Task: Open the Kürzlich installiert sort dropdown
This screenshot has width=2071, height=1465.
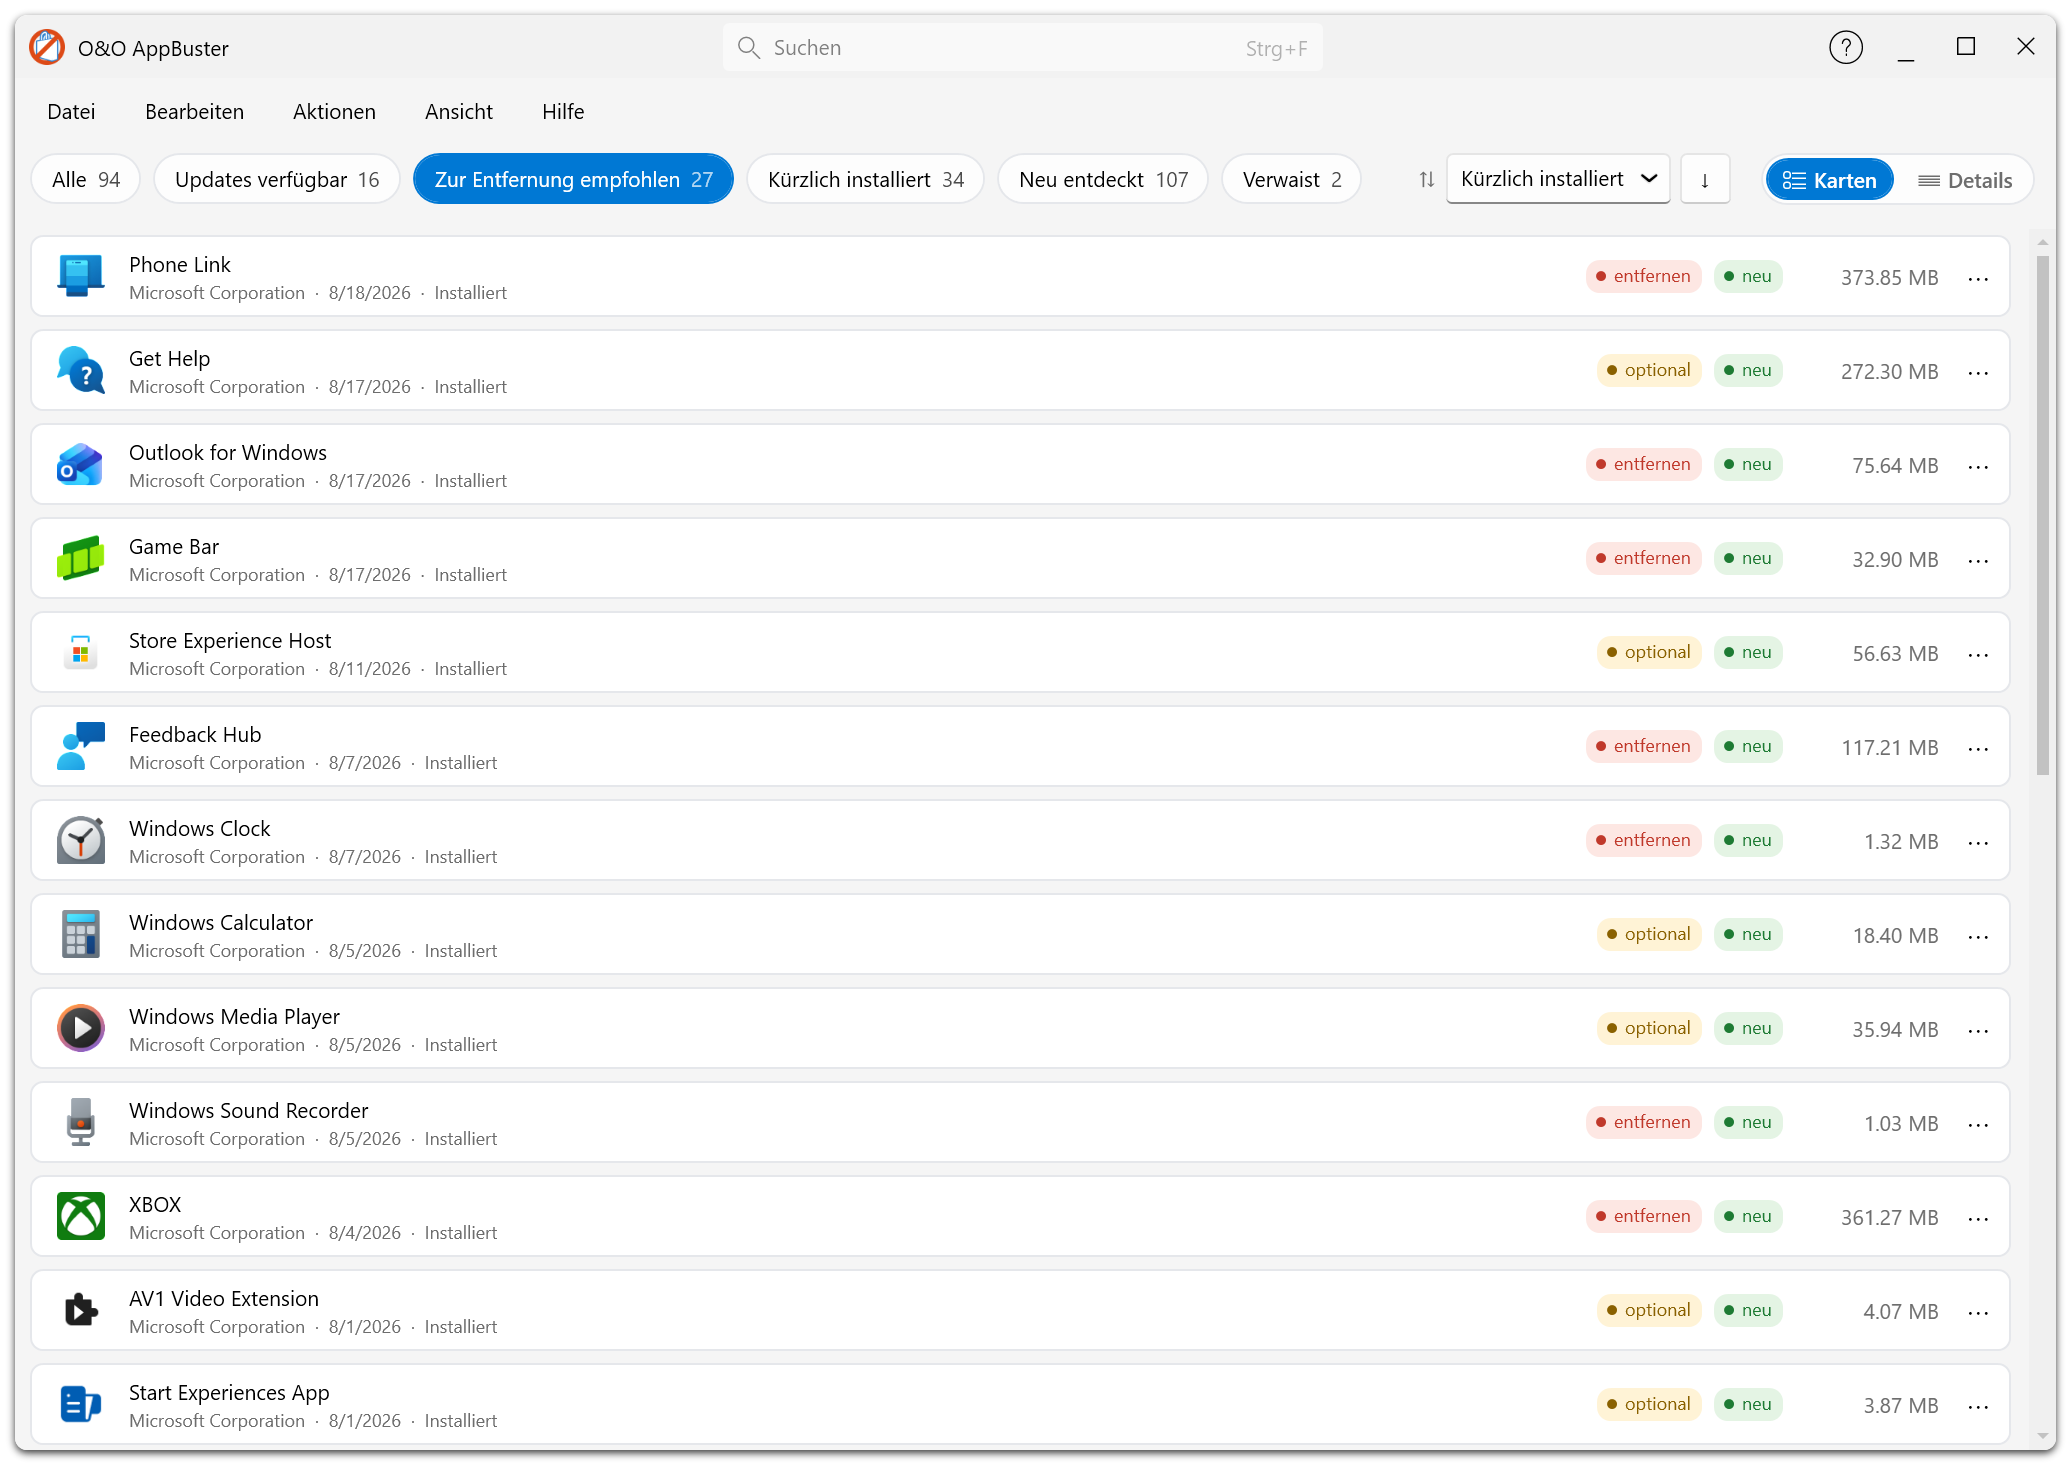Action: tap(1558, 179)
